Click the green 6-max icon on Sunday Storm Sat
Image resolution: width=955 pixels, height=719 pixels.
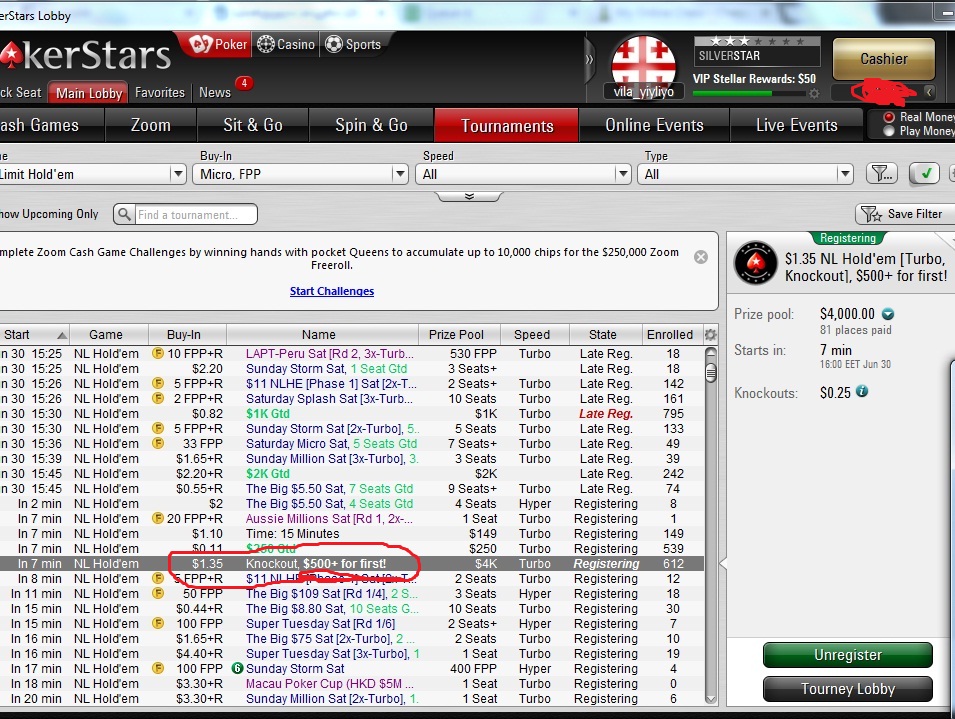238,668
